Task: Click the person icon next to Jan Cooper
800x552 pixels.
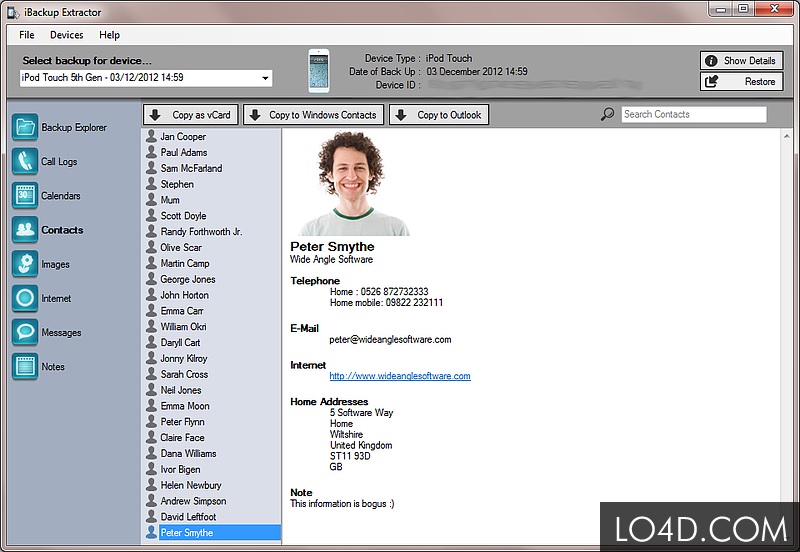Action: (x=151, y=136)
